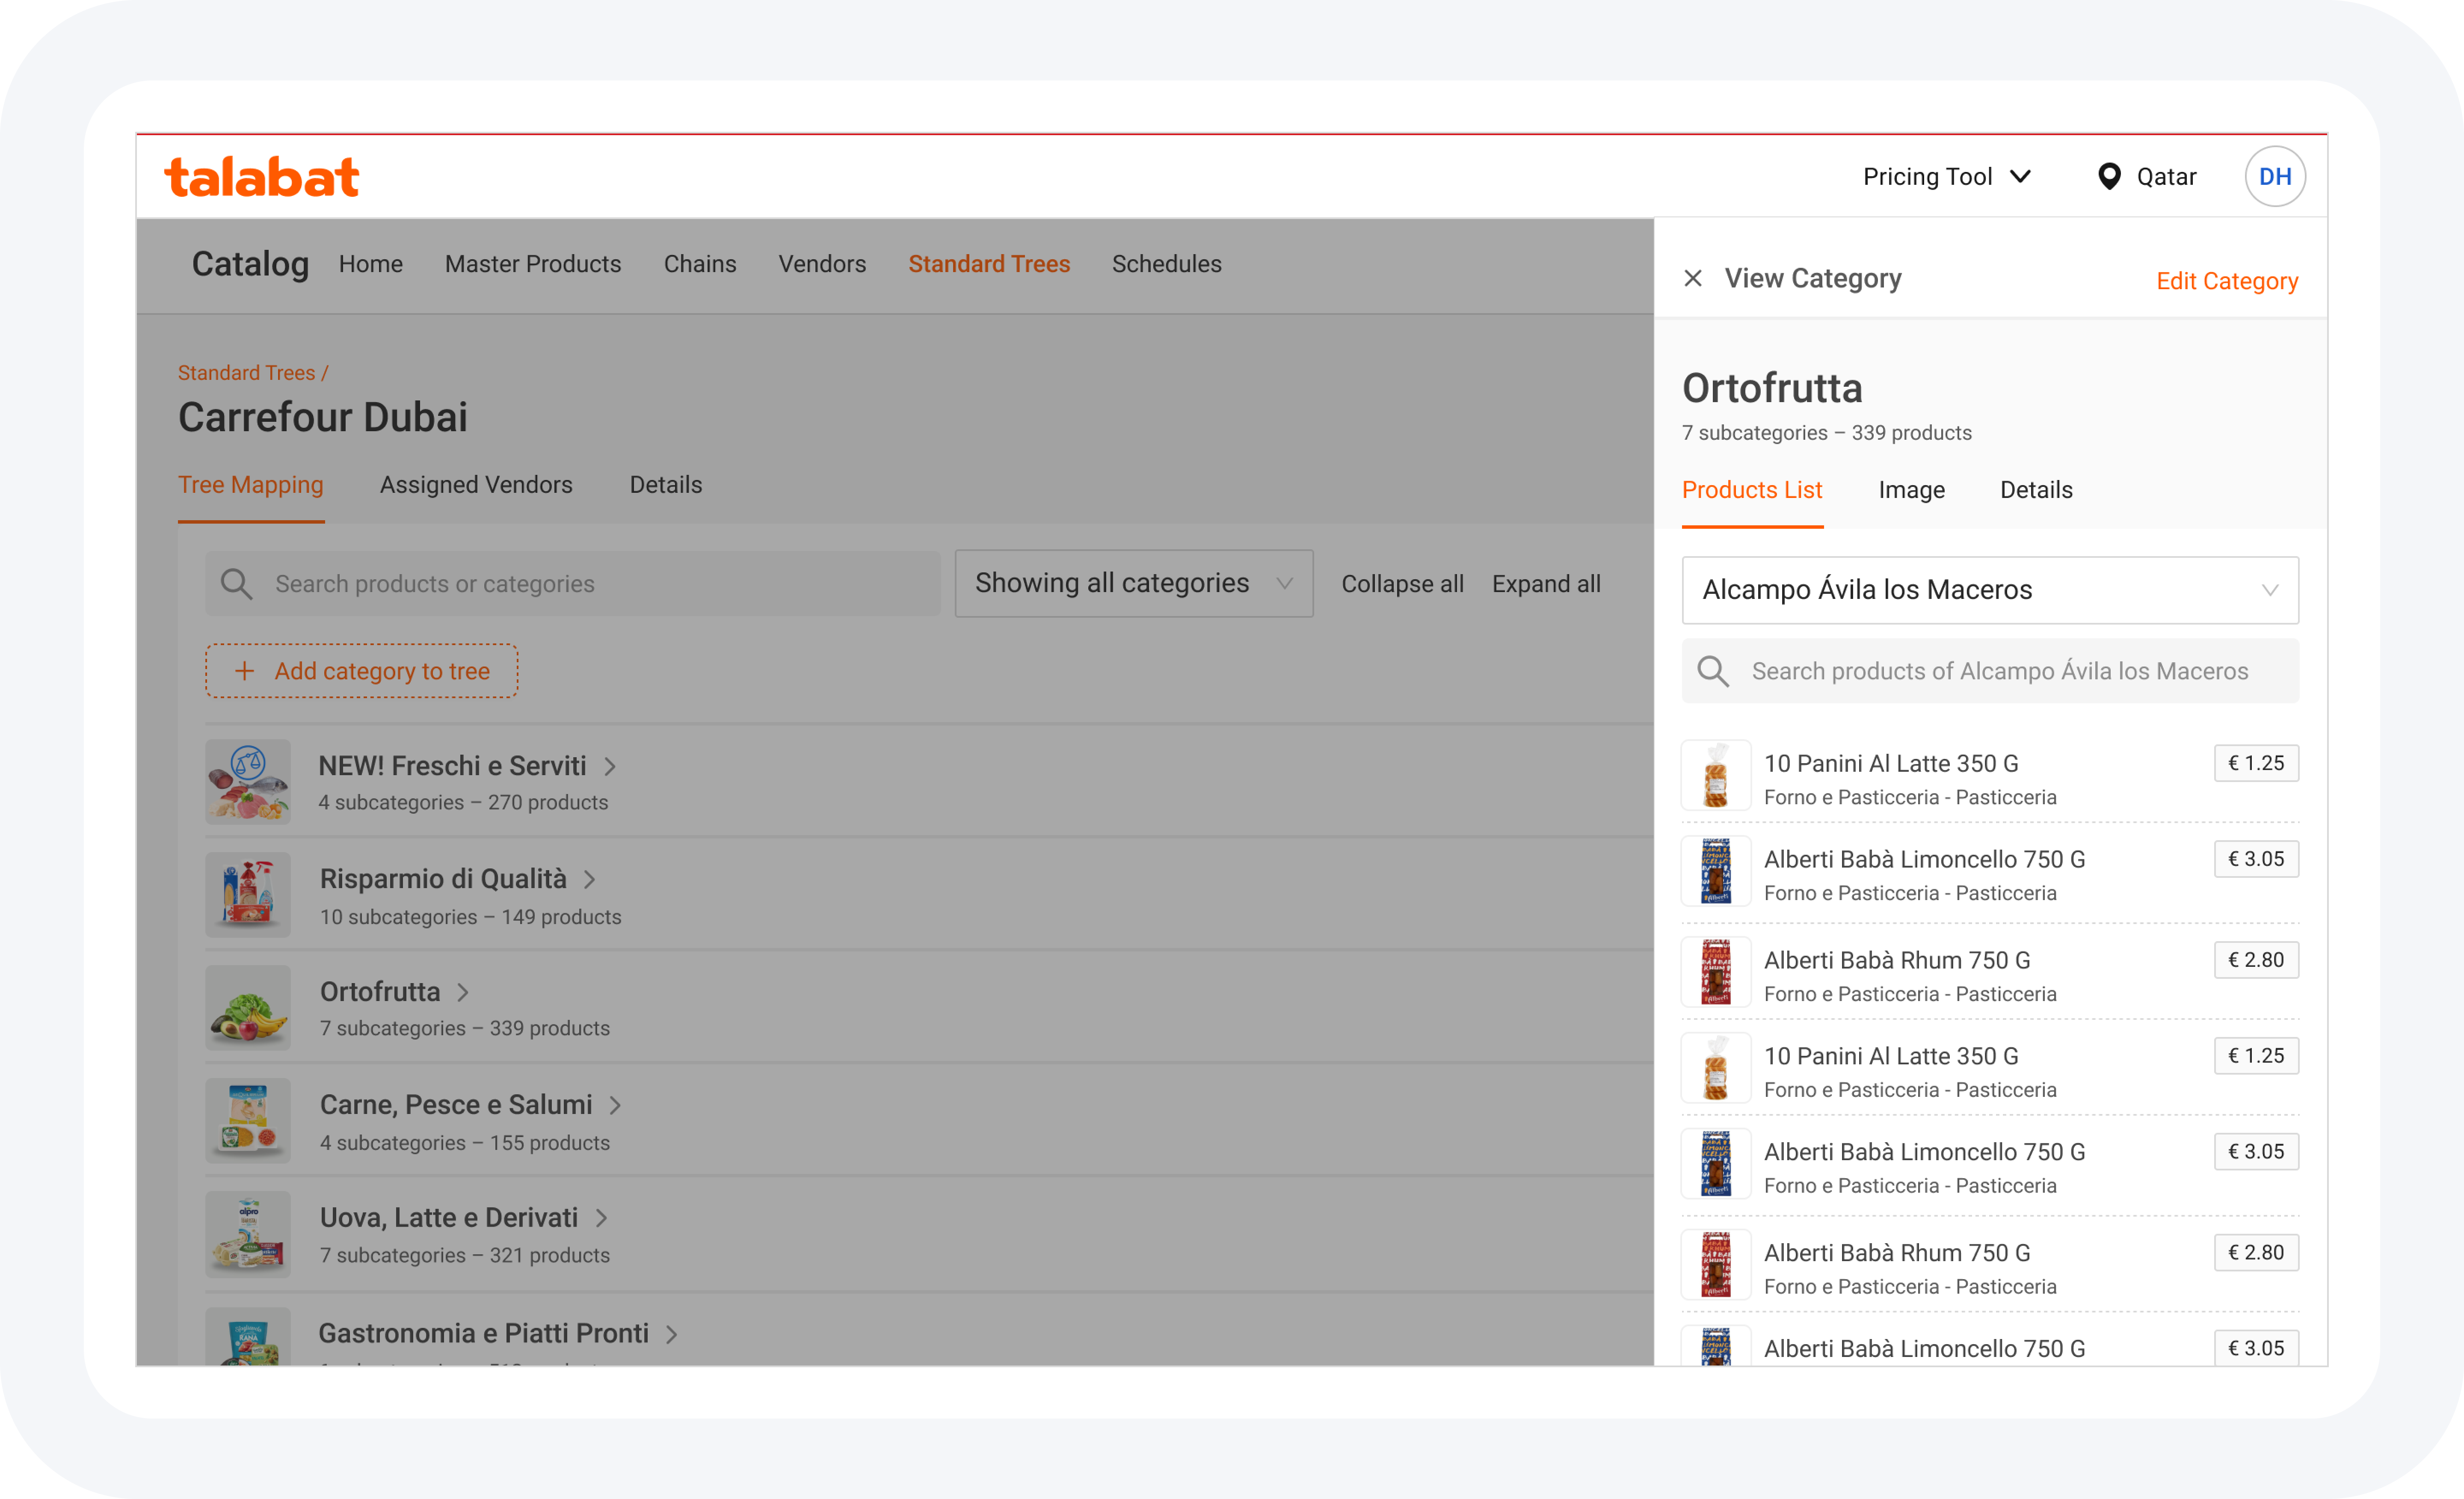Click the Edit Category link
2464x1499 pixels.
2227,281
